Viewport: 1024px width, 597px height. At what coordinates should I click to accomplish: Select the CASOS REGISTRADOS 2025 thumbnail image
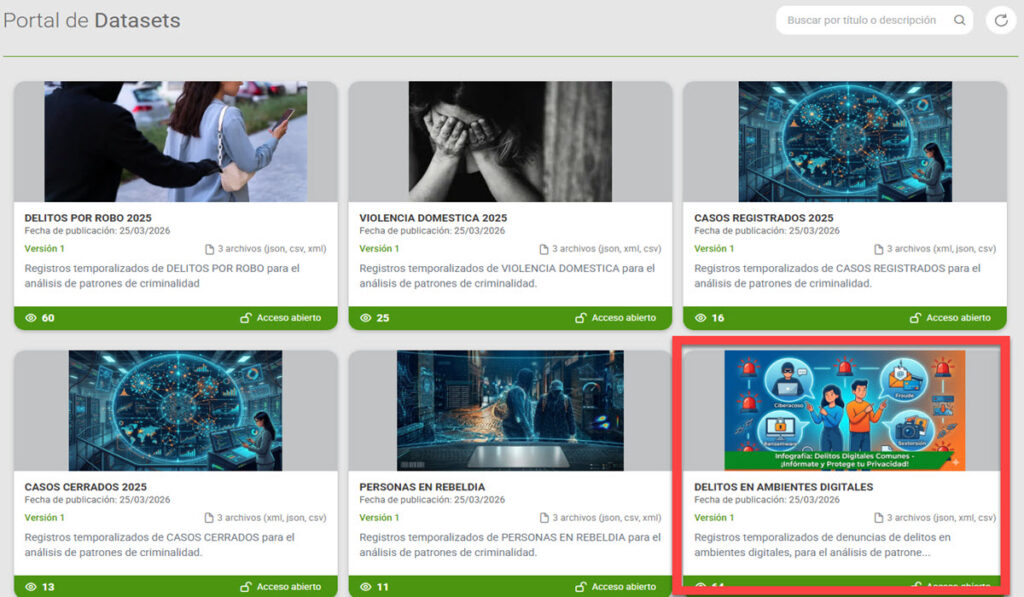coord(844,142)
